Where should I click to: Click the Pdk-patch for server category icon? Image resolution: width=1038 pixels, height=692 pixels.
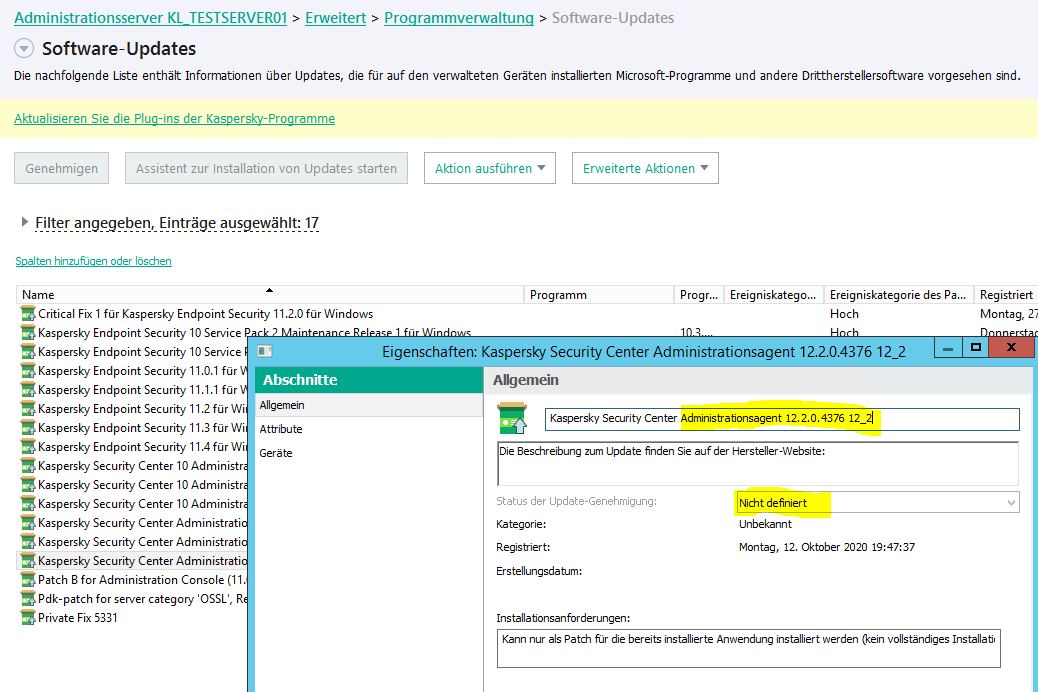pyautogui.click(x=28, y=599)
